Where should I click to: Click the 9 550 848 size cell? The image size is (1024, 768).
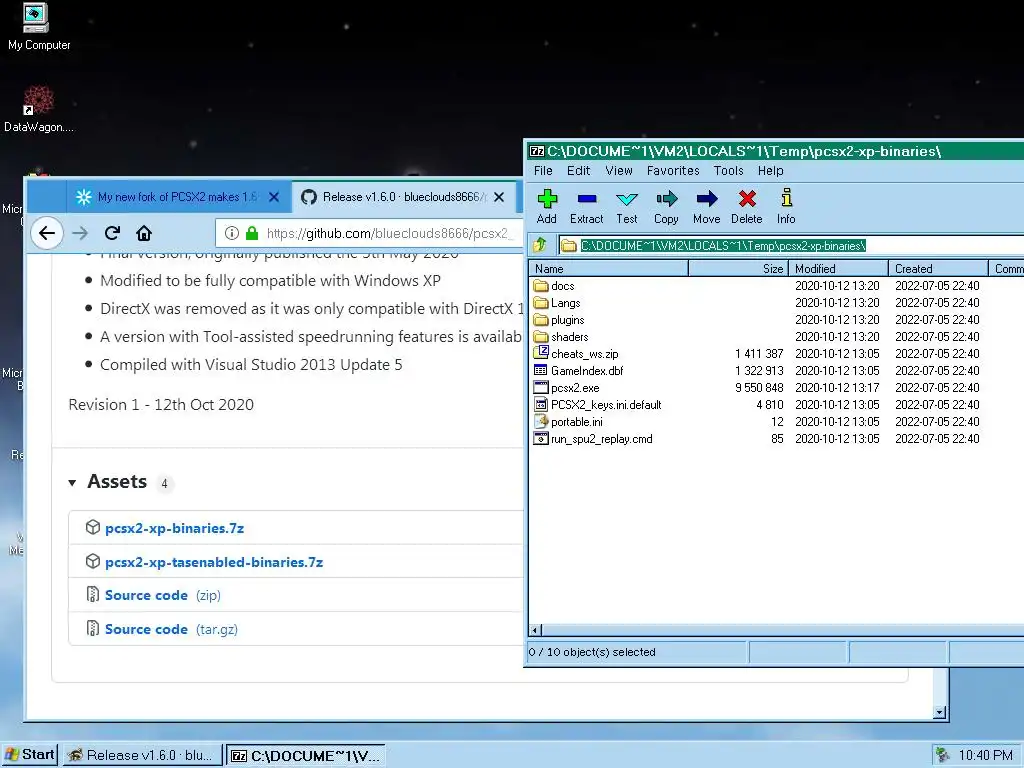[759, 387]
